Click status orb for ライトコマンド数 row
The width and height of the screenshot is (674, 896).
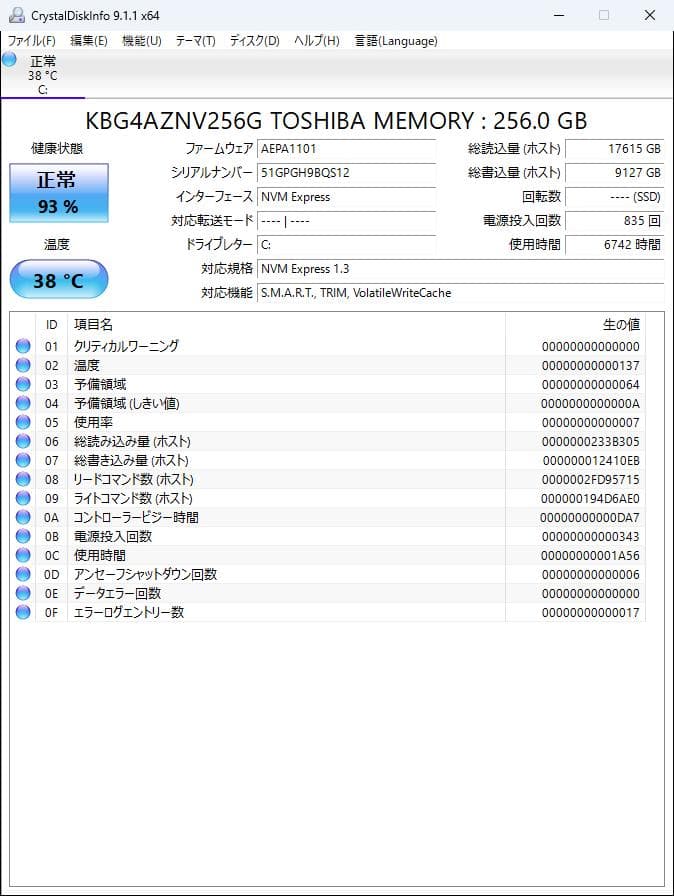[23, 498]
